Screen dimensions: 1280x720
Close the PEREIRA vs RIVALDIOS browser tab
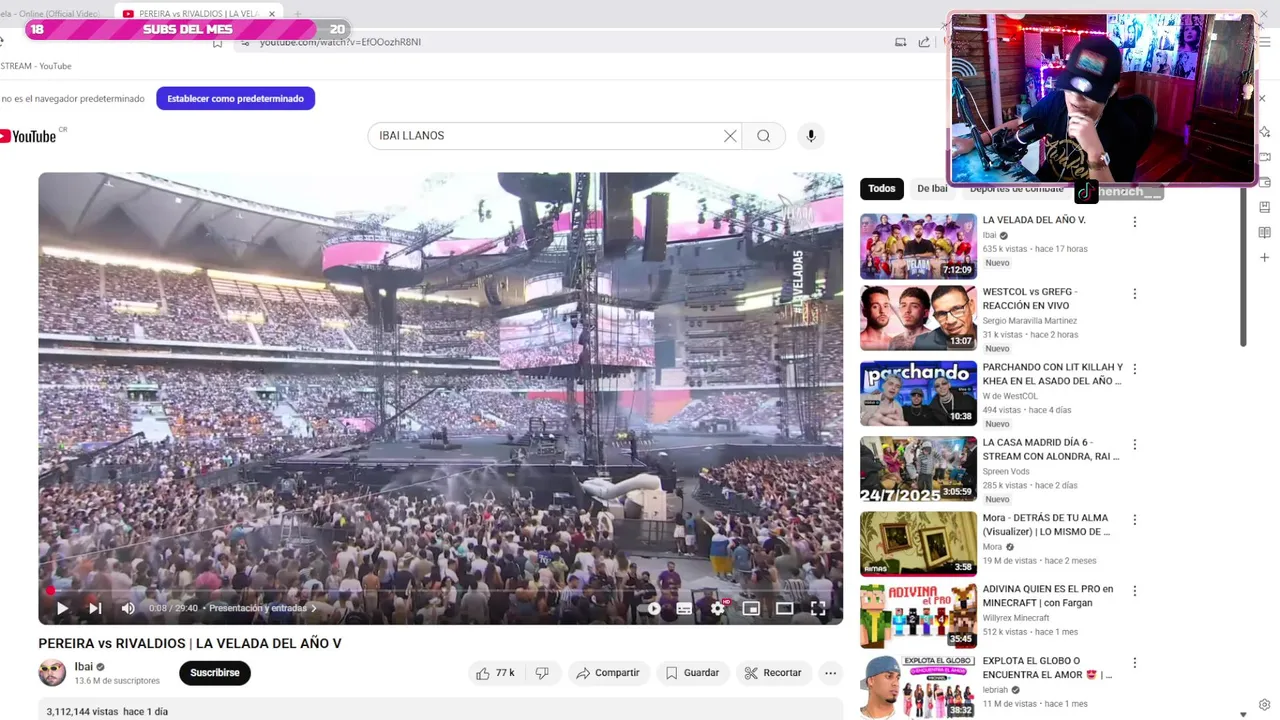pos(272,14)
